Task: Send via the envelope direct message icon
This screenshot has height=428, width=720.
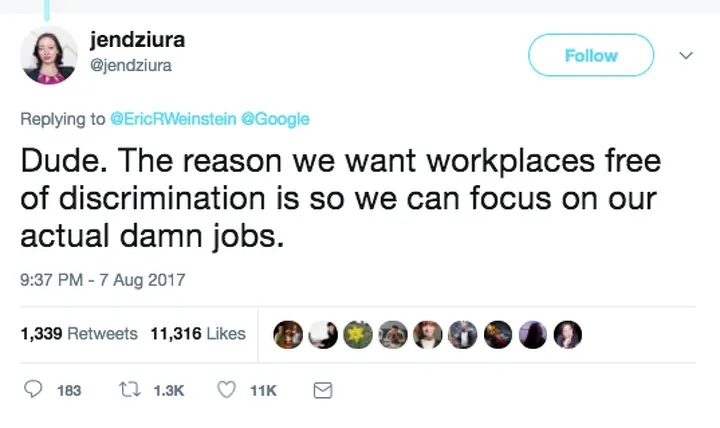Action: click(x=323, y=390)
